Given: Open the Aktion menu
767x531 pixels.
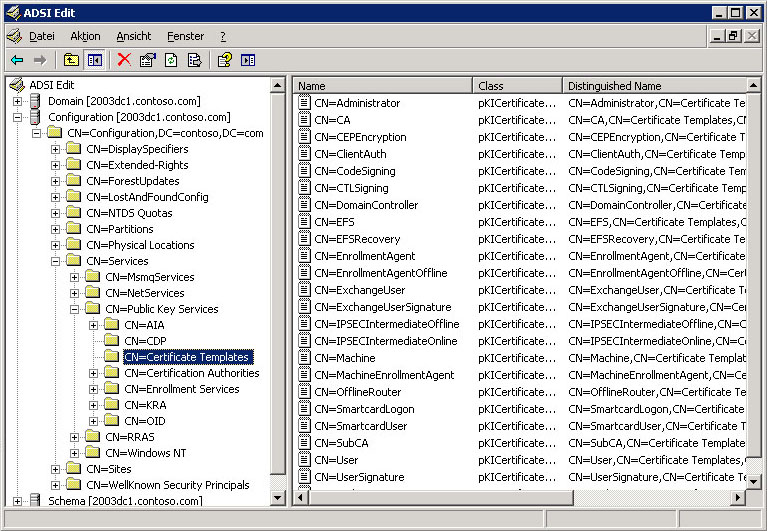Looking at the screenshot, I should click(x=85, y=36).
